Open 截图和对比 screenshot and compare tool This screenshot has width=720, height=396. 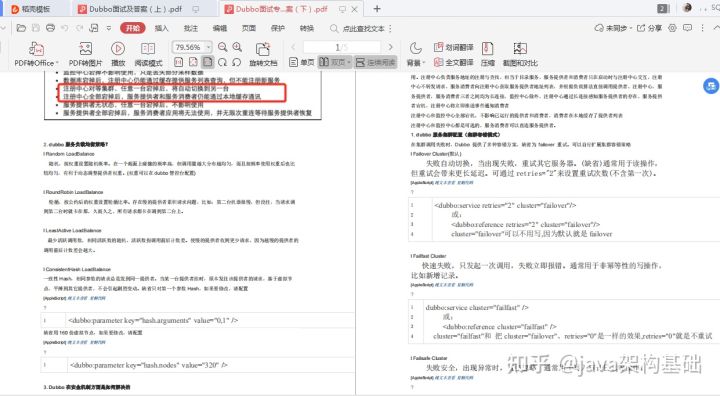(x=520, y=54)
